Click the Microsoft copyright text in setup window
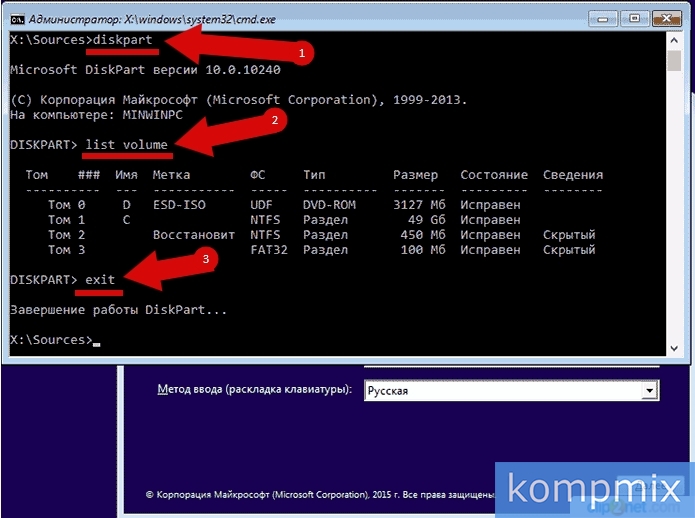Screen dimensions: 695x518 (320, 495)
